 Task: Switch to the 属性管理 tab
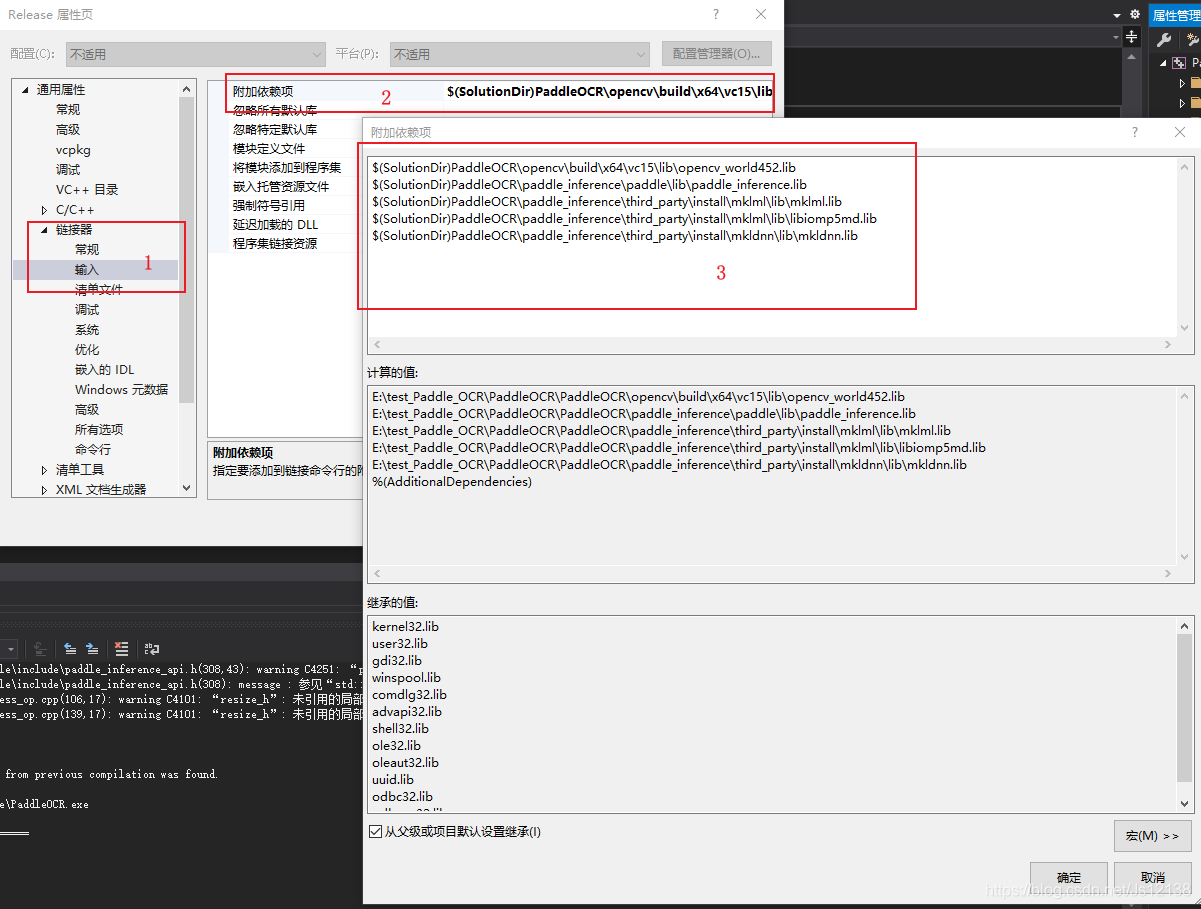tap(1175, 15)
